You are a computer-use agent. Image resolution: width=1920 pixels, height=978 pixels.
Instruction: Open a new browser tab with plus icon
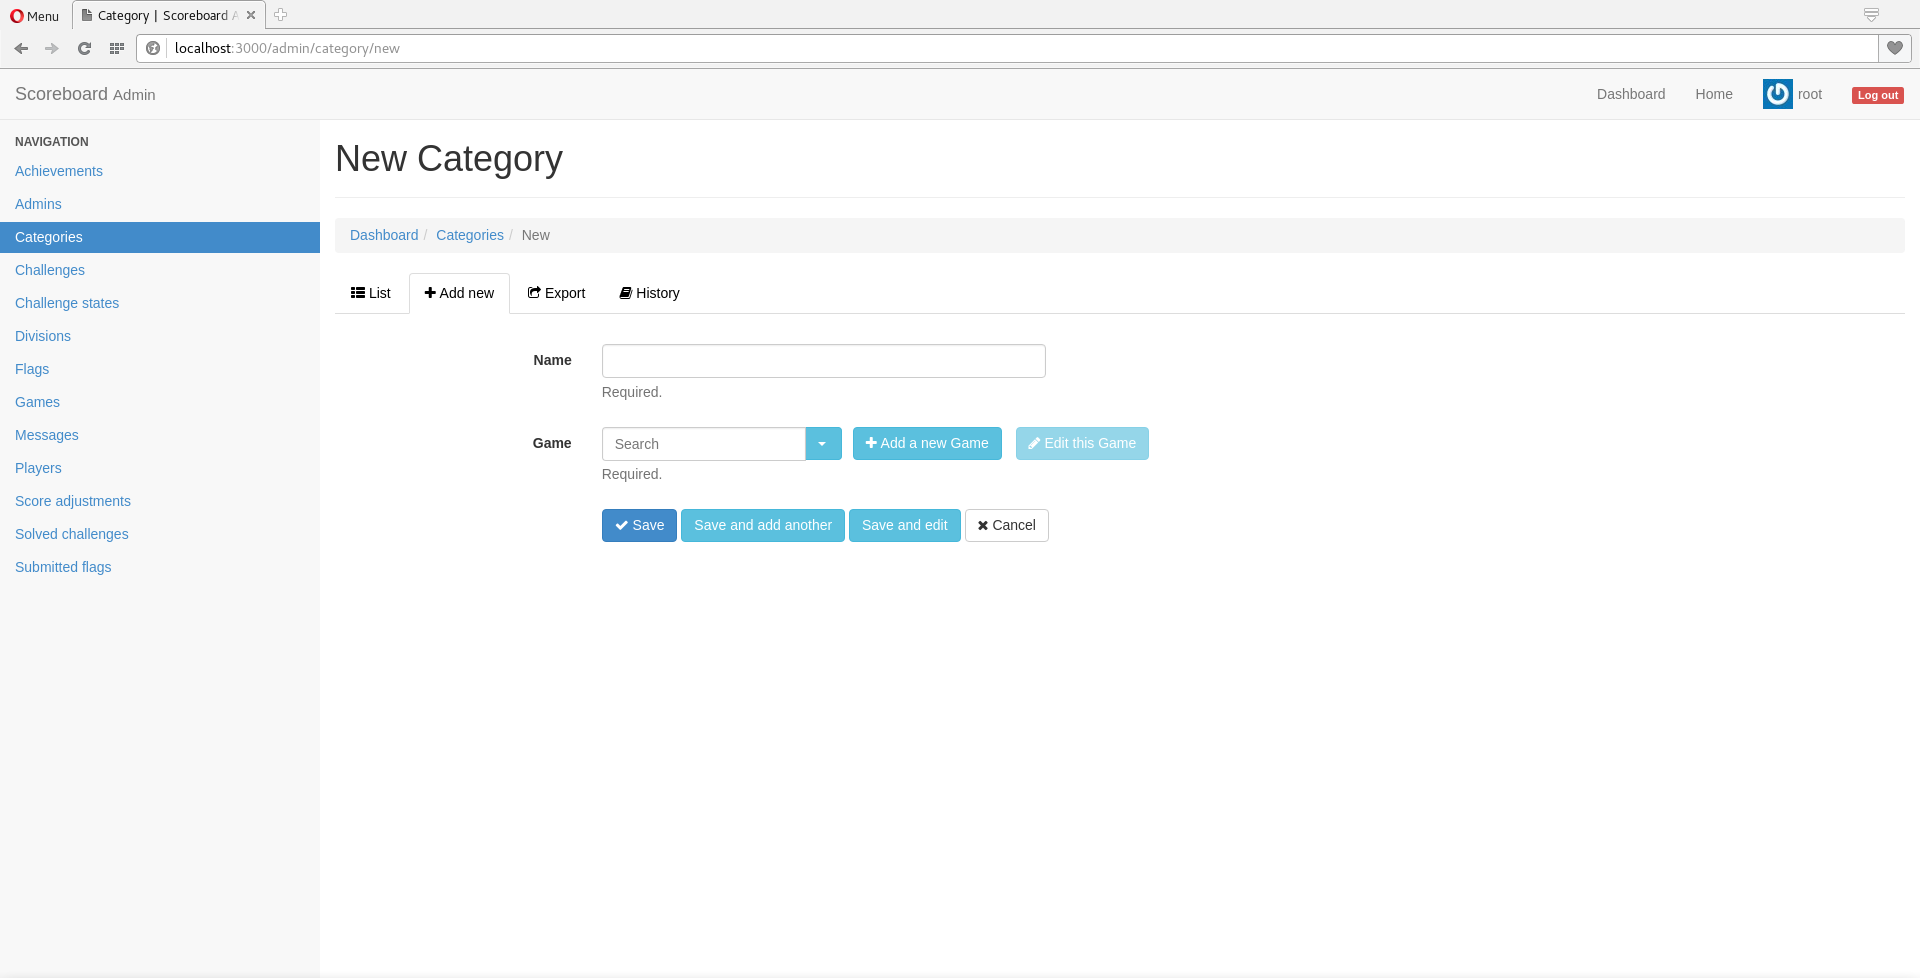click(281, 15)
